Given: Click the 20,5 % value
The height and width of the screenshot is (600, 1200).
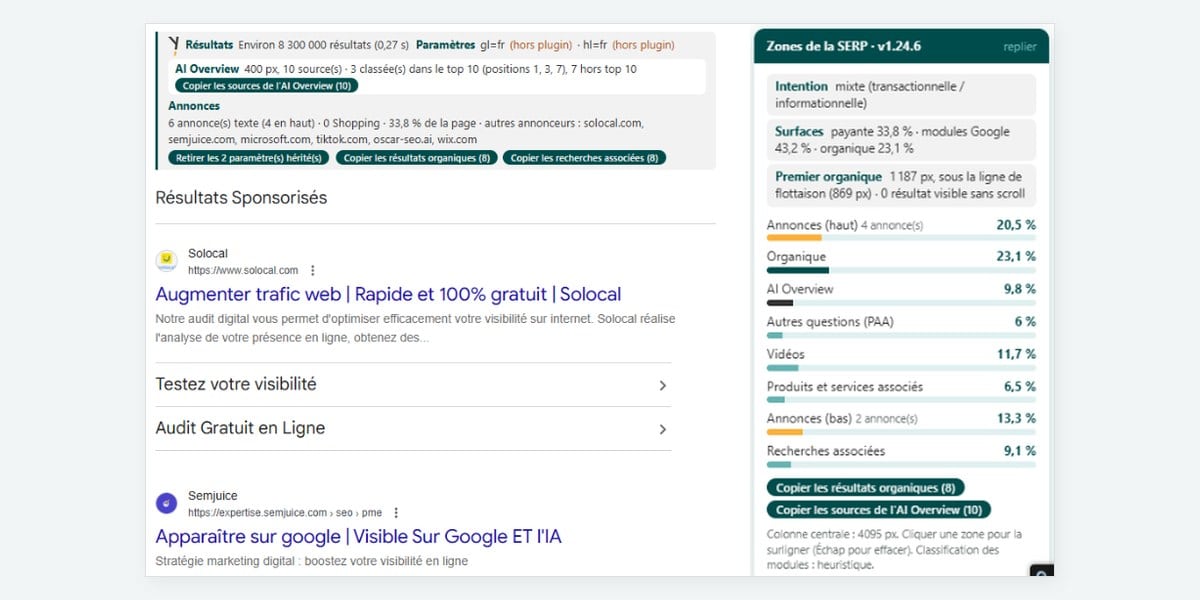Looking at the screenshot, I should pos(1016,225).
